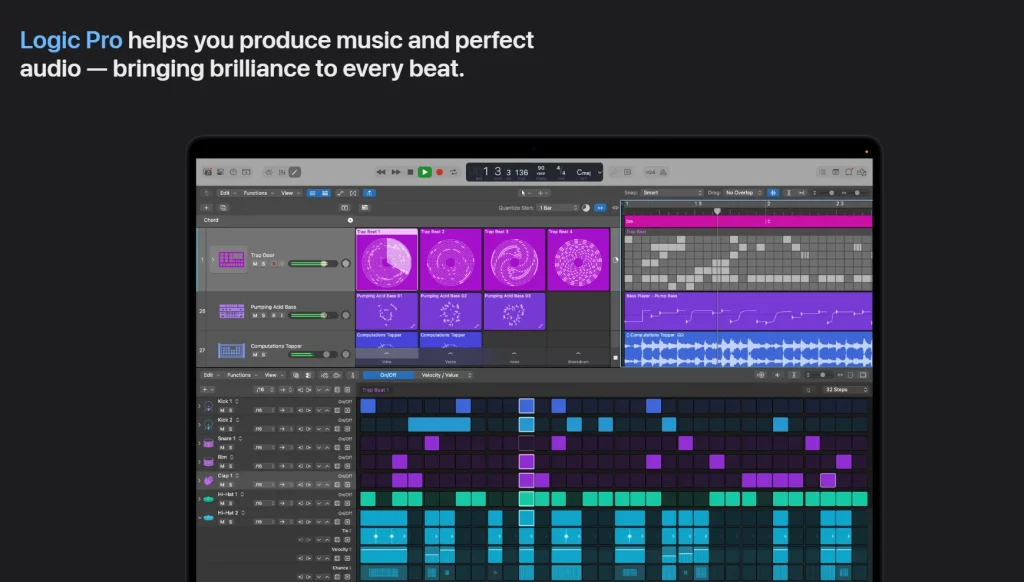Toggle the Editors pencil icon in the control bar
Screen dimensions: 1024x582
(x=295, y=172)
